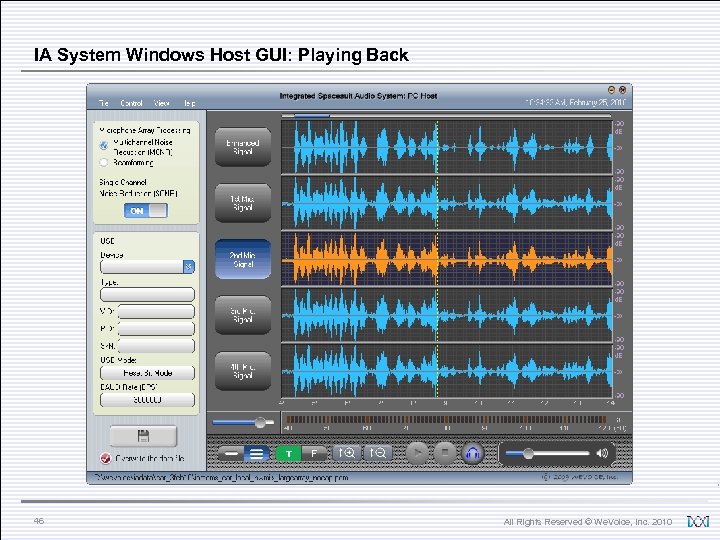
Task: Expand the USB Device dropdown
Action: [189, 266]
